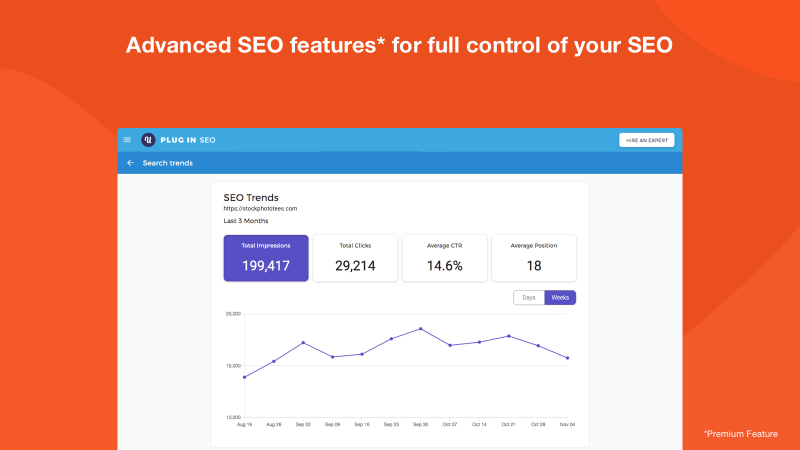Select the Total Impressions card
The width and height of the screenshot is (800, 450).
pos(266,258)
